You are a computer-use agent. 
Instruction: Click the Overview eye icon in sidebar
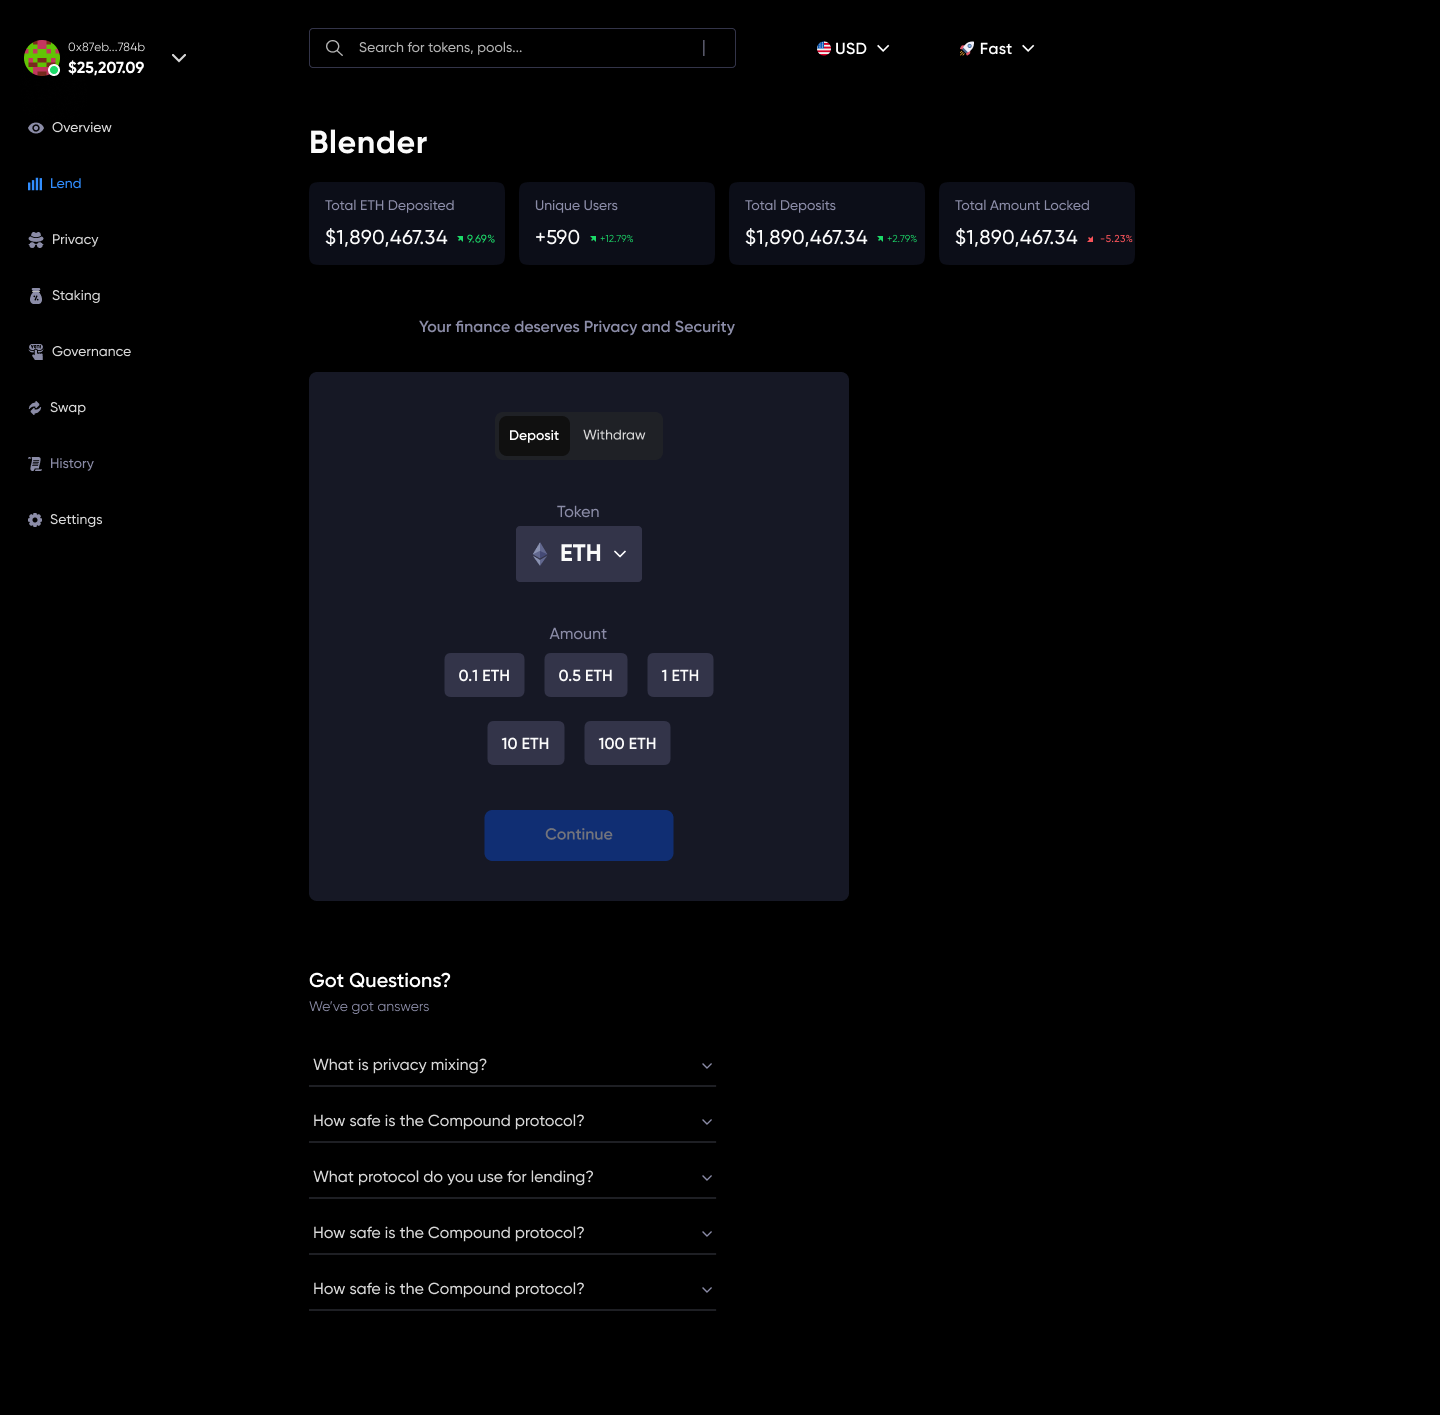pos(36,128)
